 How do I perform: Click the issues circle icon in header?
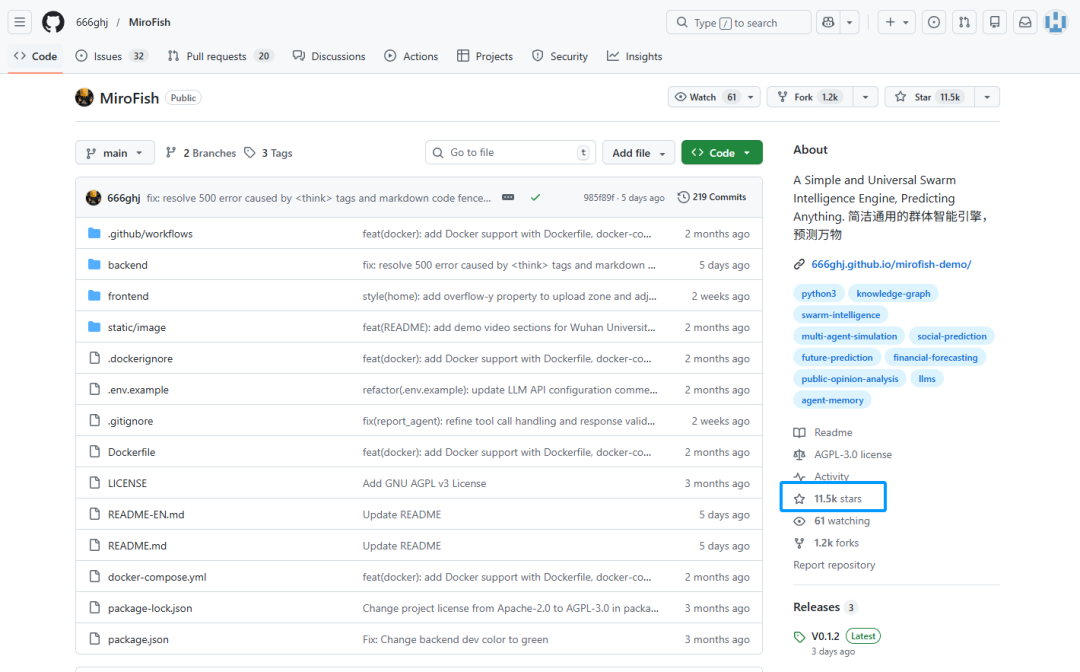(933, 22)
